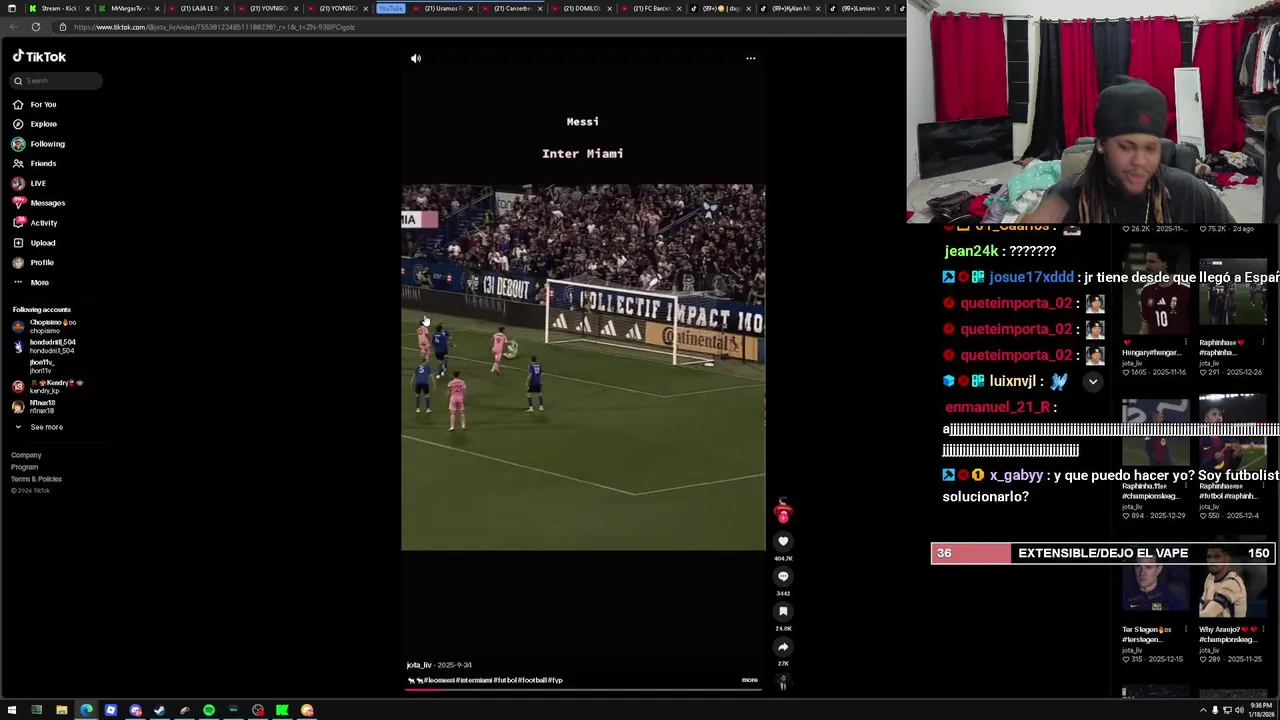
Task: Switch to the LAJA LE browser tab
Action: 200,8
